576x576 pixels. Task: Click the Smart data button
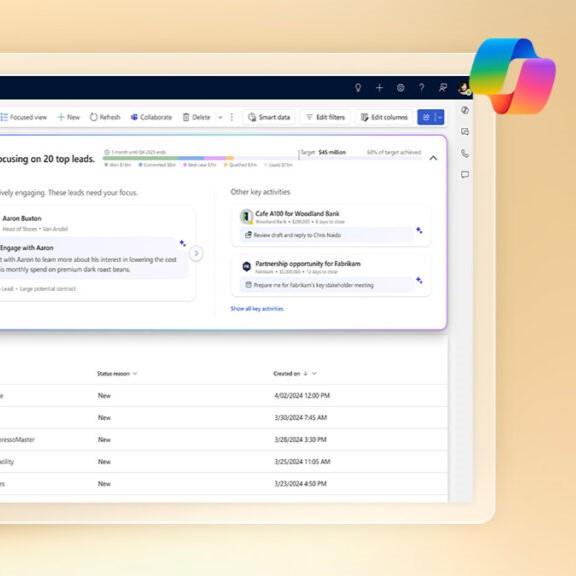[x=269, y=117]
